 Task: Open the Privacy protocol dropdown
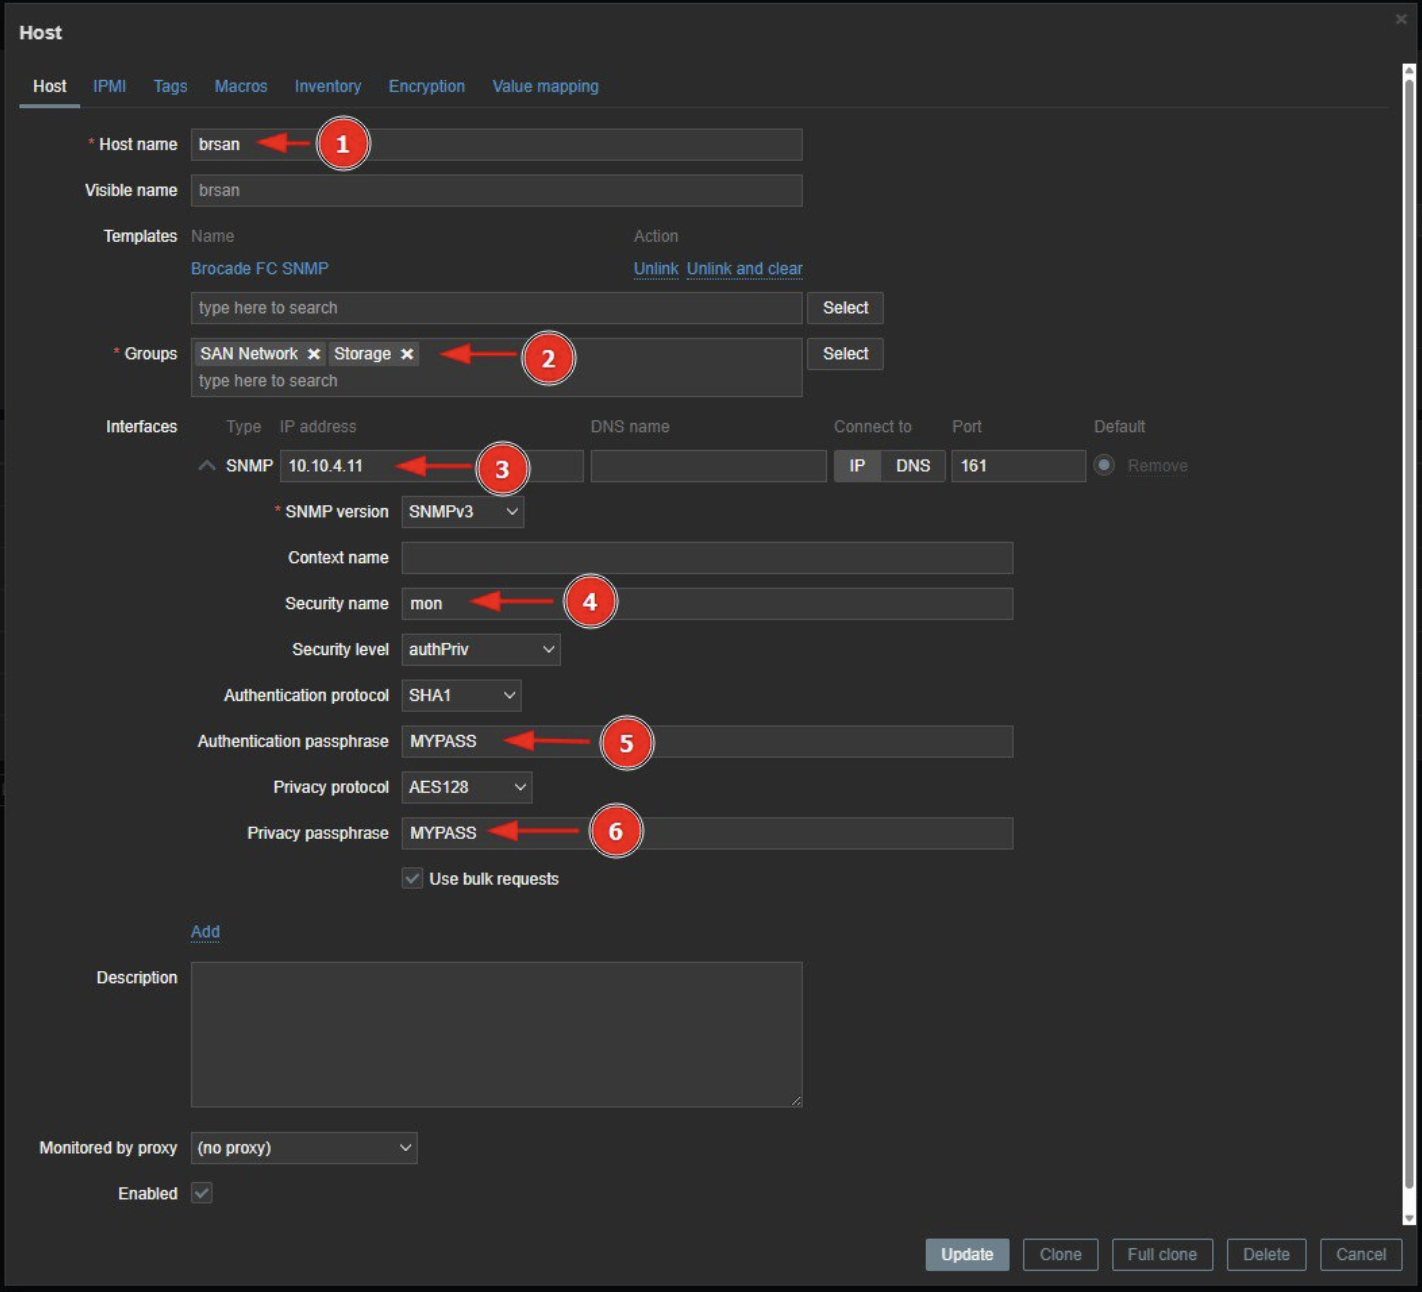point(467,788)
